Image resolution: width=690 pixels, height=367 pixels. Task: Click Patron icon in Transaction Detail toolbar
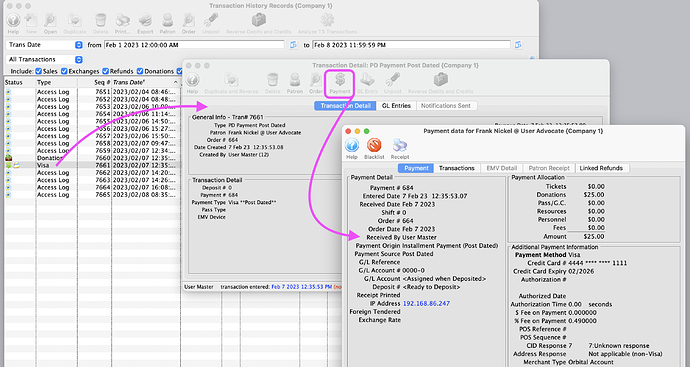[x=294, y=80]
